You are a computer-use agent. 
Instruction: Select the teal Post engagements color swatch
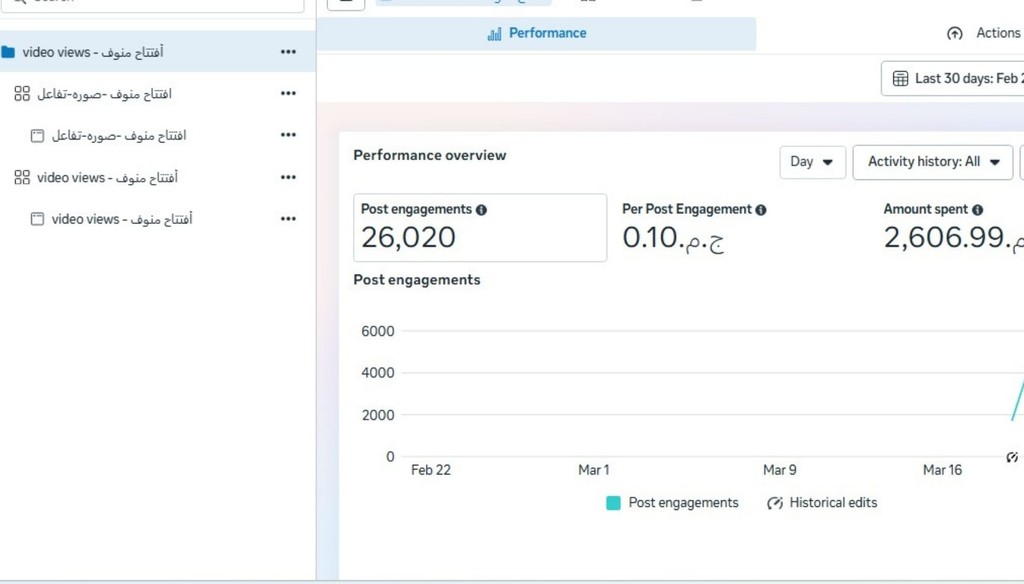pyautogui.click(x=613, y=503)
